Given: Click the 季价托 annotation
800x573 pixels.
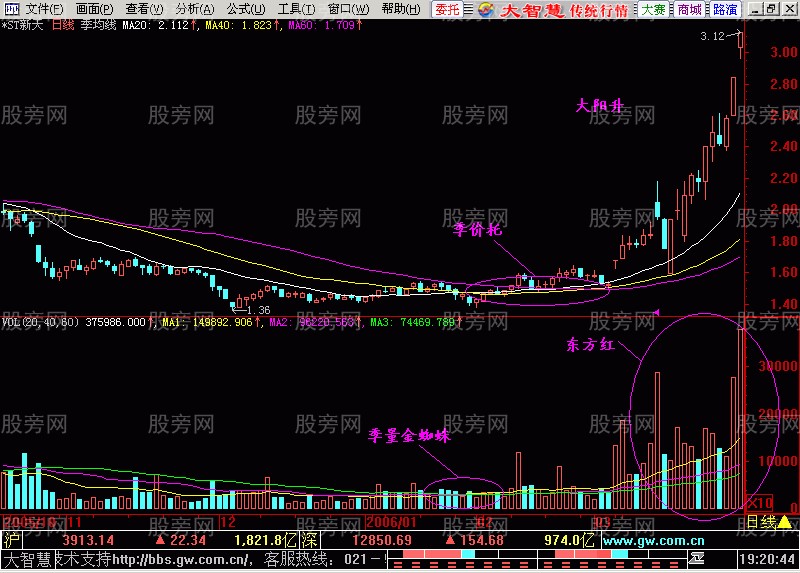Looking at the screenshot, I should (x=477, y=229).
